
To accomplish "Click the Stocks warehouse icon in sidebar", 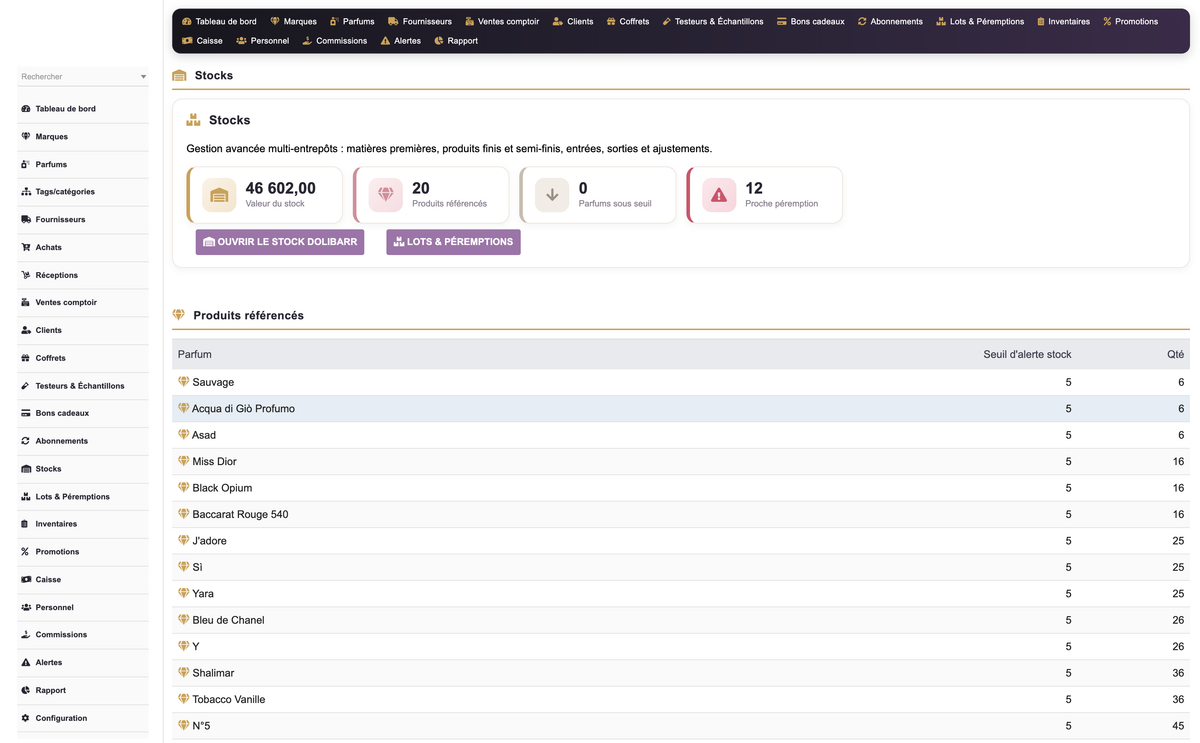I will (x=25, y=469).
